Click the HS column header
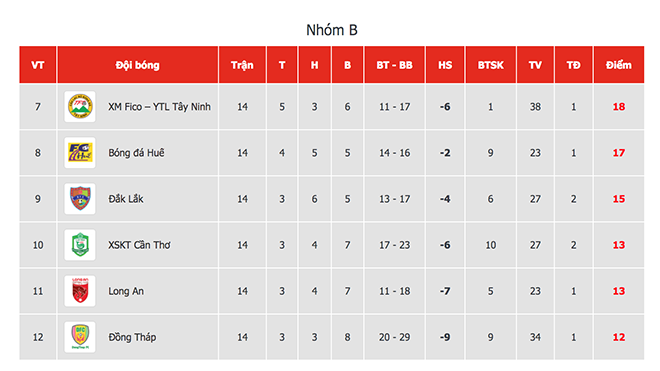This screenshot has height=371, width=660. click(445, 65)
